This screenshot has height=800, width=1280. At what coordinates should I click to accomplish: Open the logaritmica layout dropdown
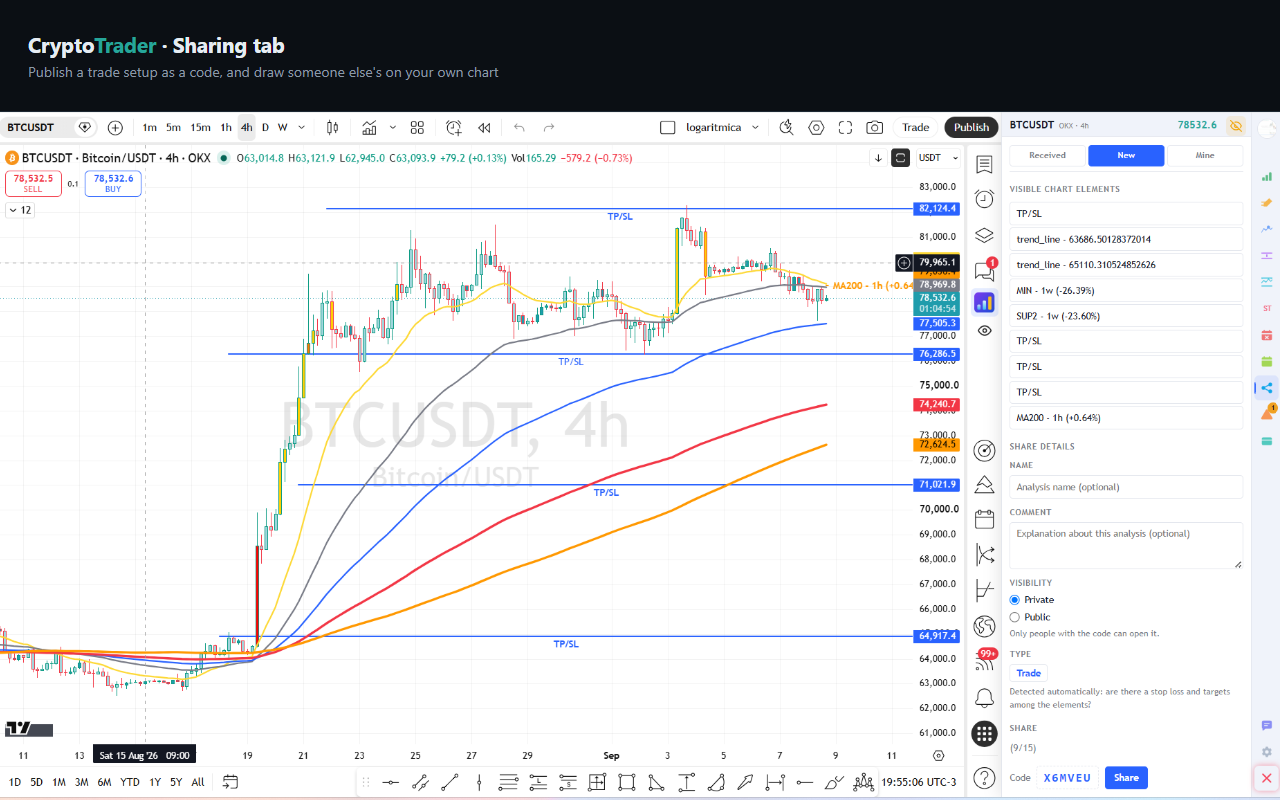[x=755, y=127]
